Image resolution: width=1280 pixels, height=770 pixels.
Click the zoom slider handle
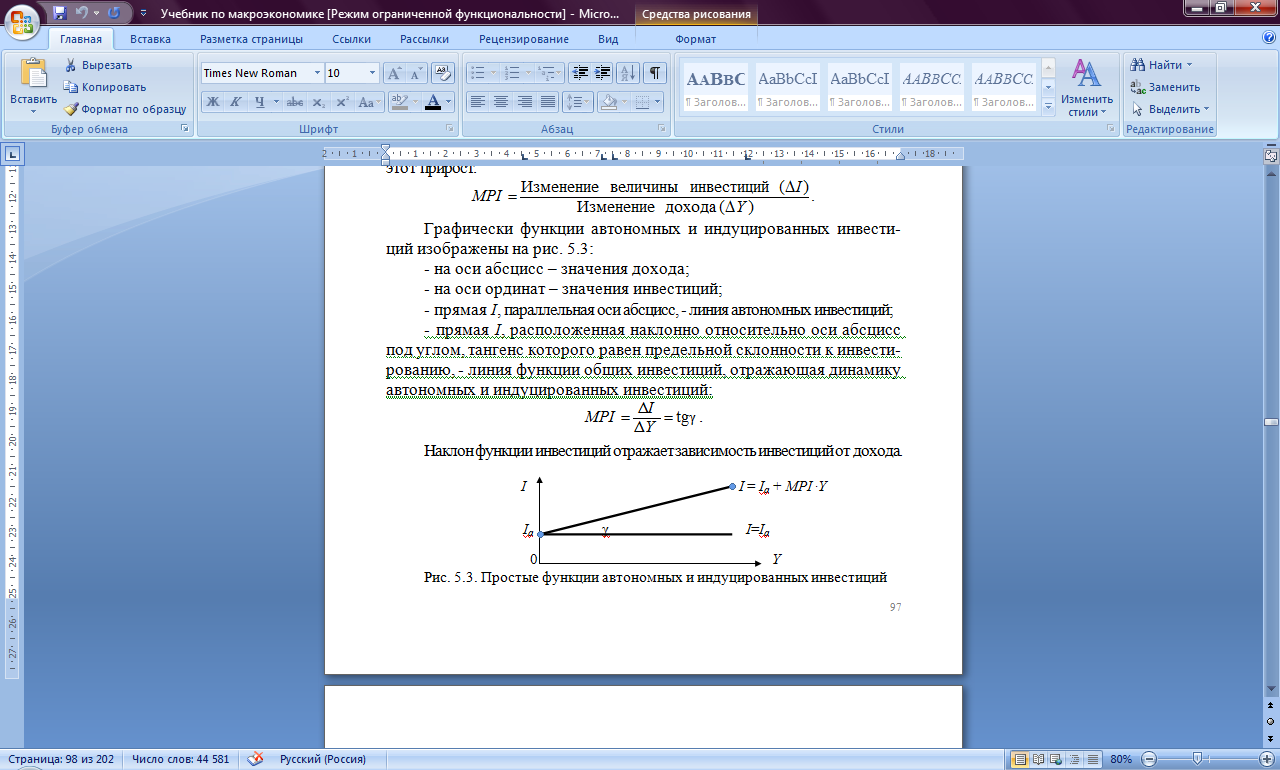click(1197, 759)
